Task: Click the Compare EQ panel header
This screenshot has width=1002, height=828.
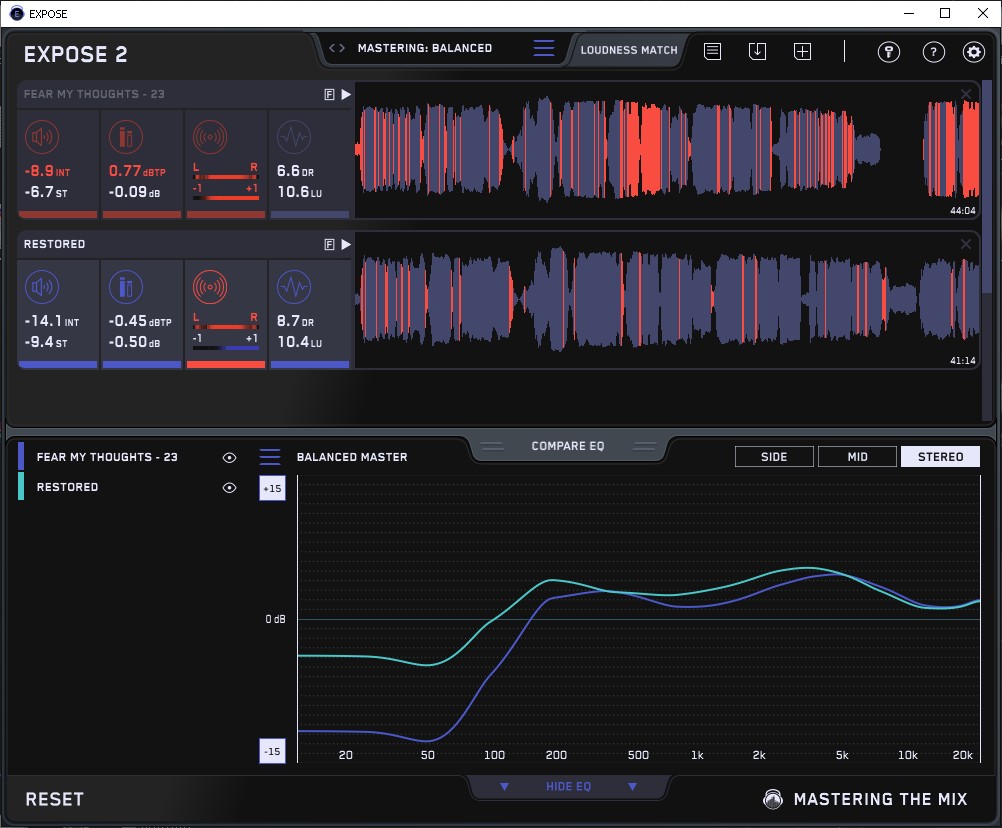Action: [568, 446]
